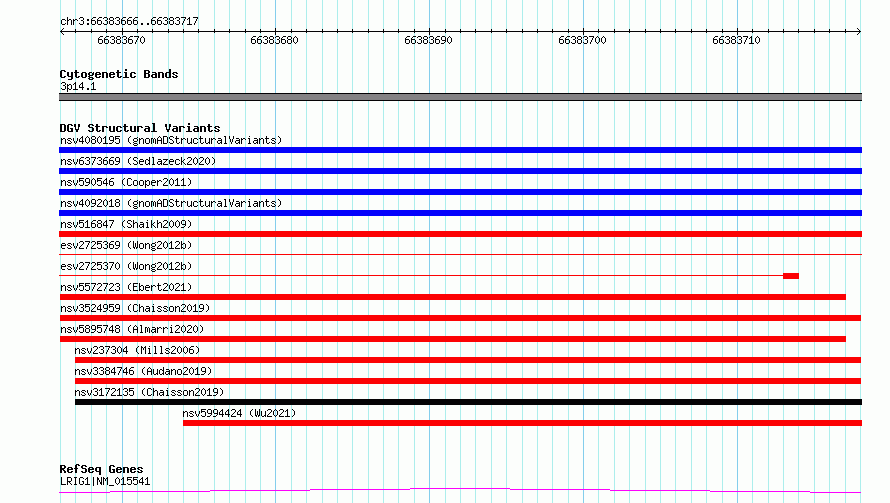Viewport: 890px width, 503px height.
Task: Click ruler position 66383690
Action: pyautogui.click(x=429, y=40)
